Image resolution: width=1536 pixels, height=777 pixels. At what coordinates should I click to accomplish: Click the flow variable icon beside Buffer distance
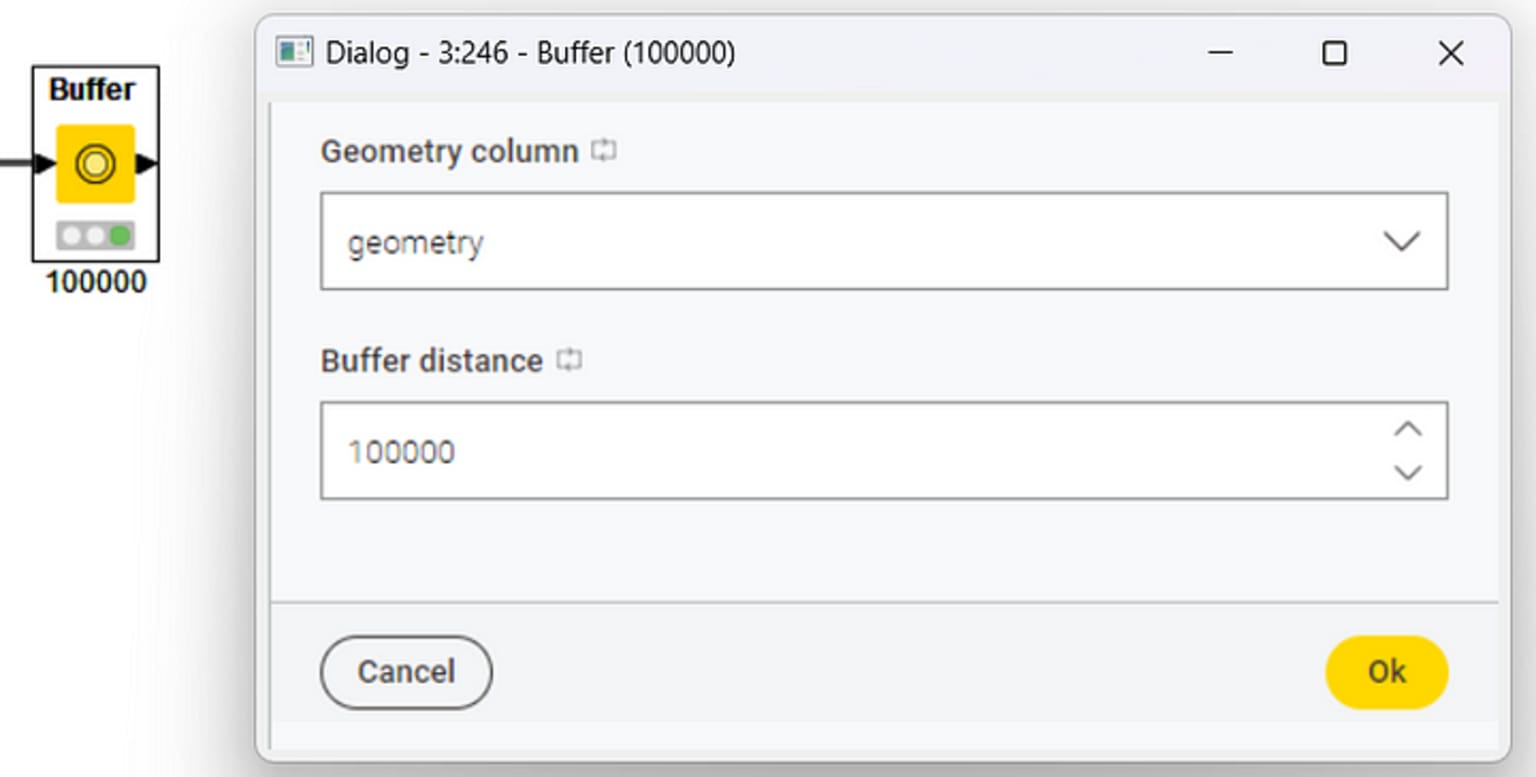click(x=571, y=359)
